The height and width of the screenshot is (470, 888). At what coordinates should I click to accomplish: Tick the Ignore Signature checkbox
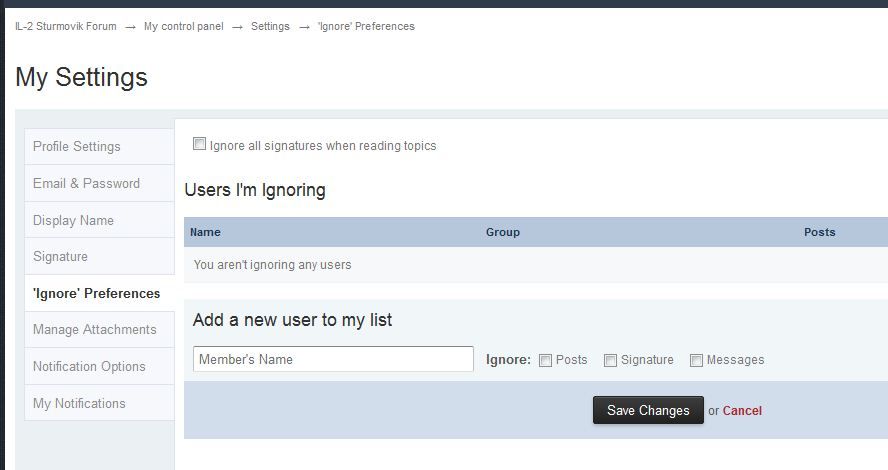tap(610, 360)
